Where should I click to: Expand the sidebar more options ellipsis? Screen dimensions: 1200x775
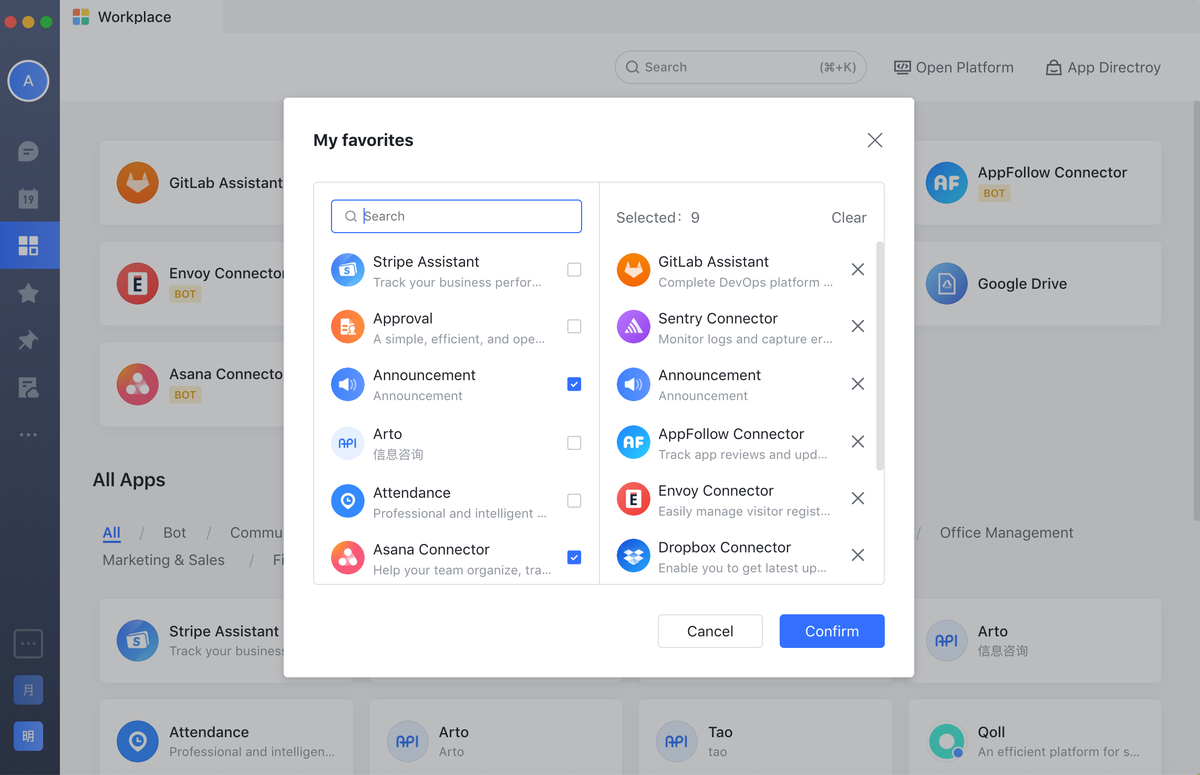28,435
